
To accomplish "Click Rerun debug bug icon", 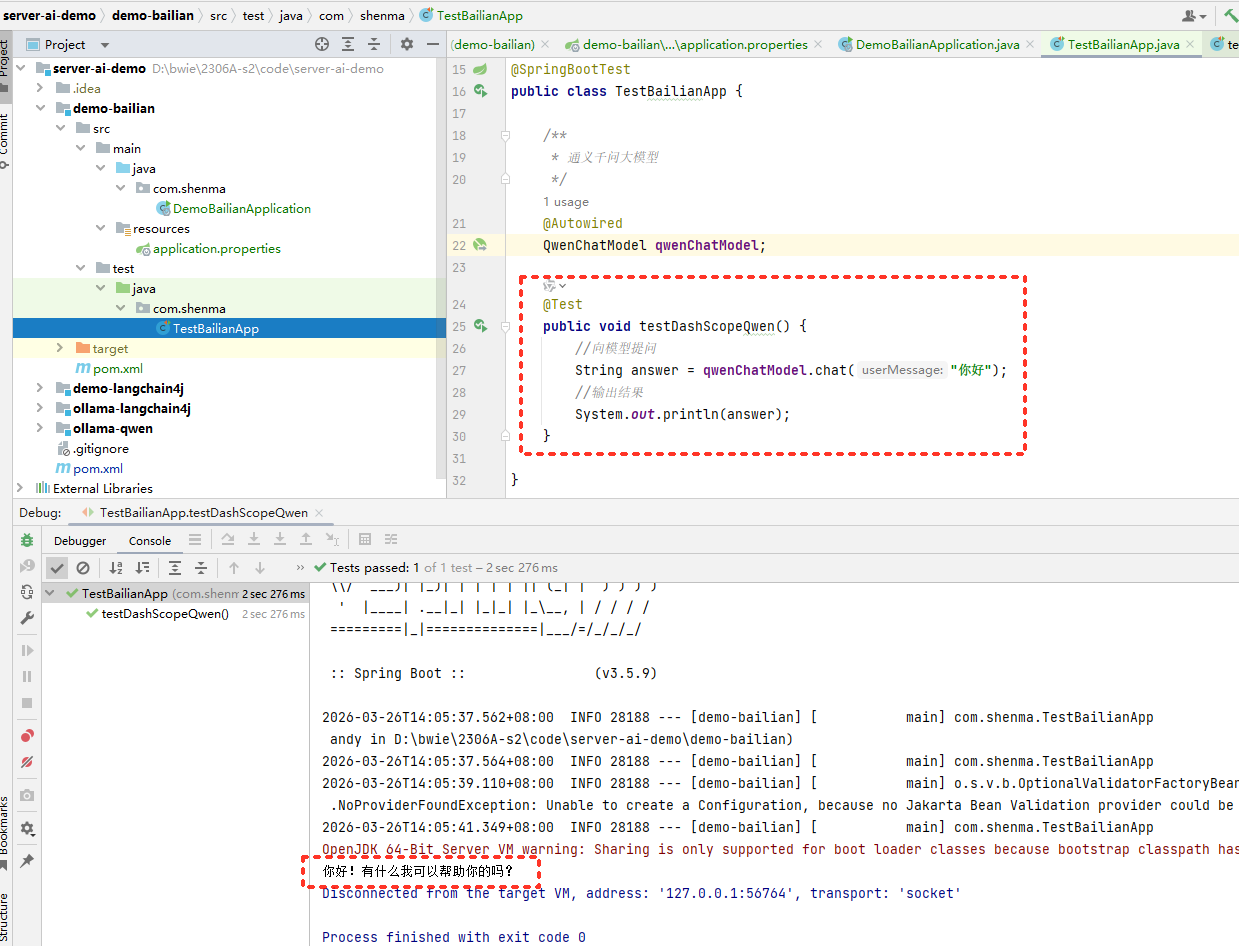I will 27,540.
